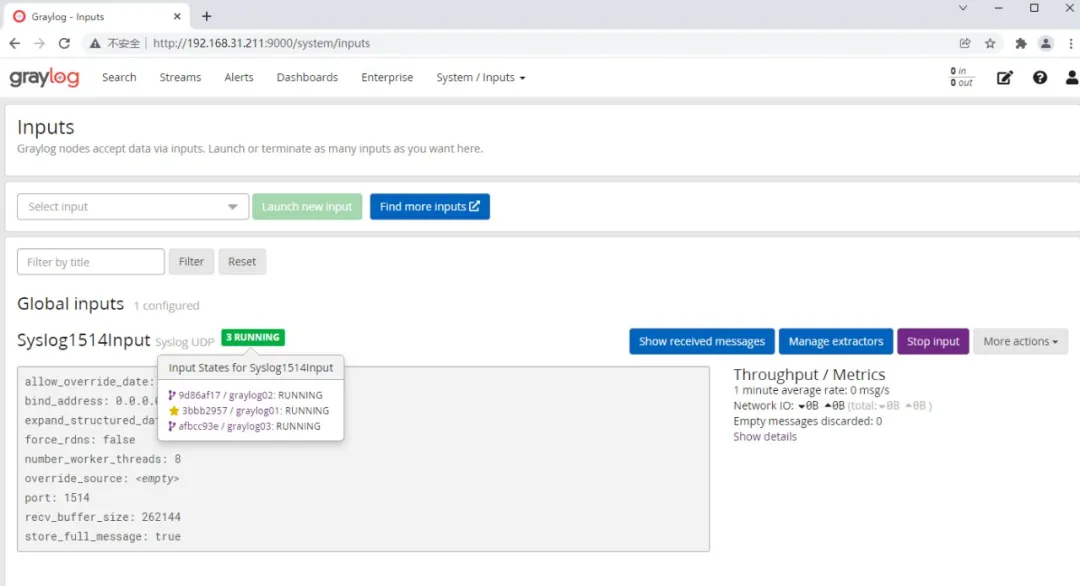Navigate to Dashboards
1080x586 pixels.
[x=307, y=77]
